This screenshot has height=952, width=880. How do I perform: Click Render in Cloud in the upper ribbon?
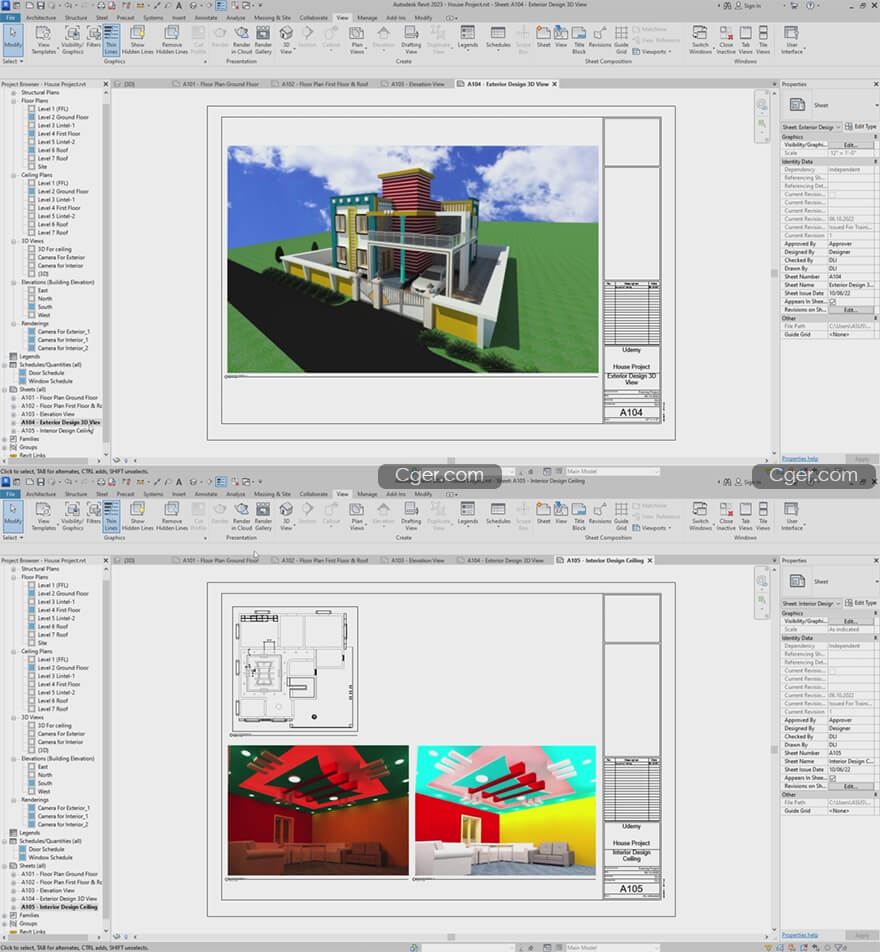(241, 40)
